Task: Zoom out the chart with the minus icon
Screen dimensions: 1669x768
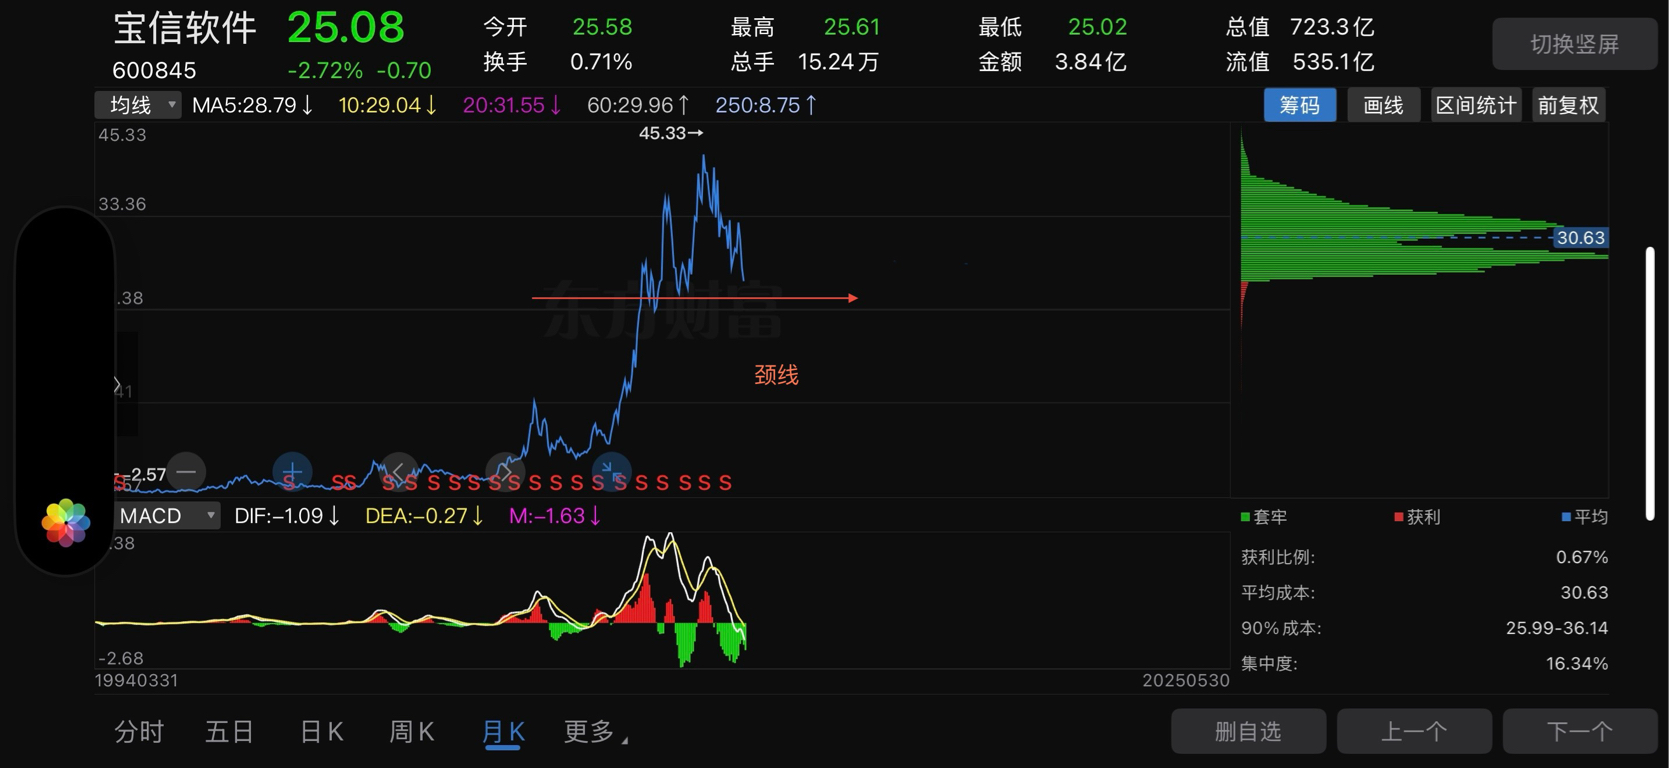Action: [186, 472]
